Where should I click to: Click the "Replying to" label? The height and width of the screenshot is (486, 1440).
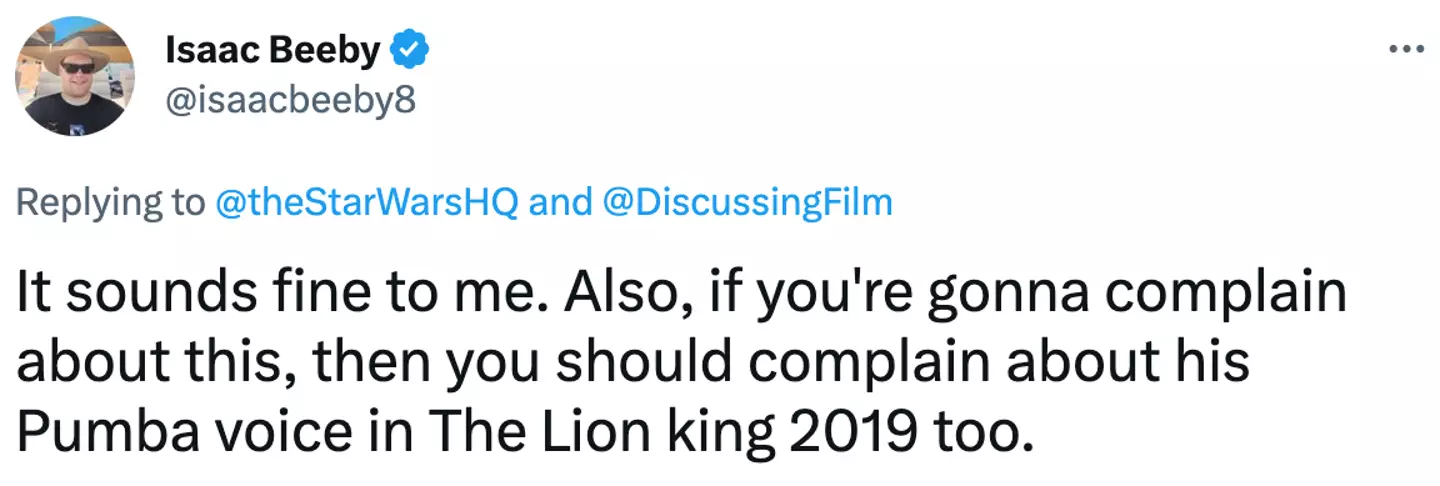pos(110,202)
